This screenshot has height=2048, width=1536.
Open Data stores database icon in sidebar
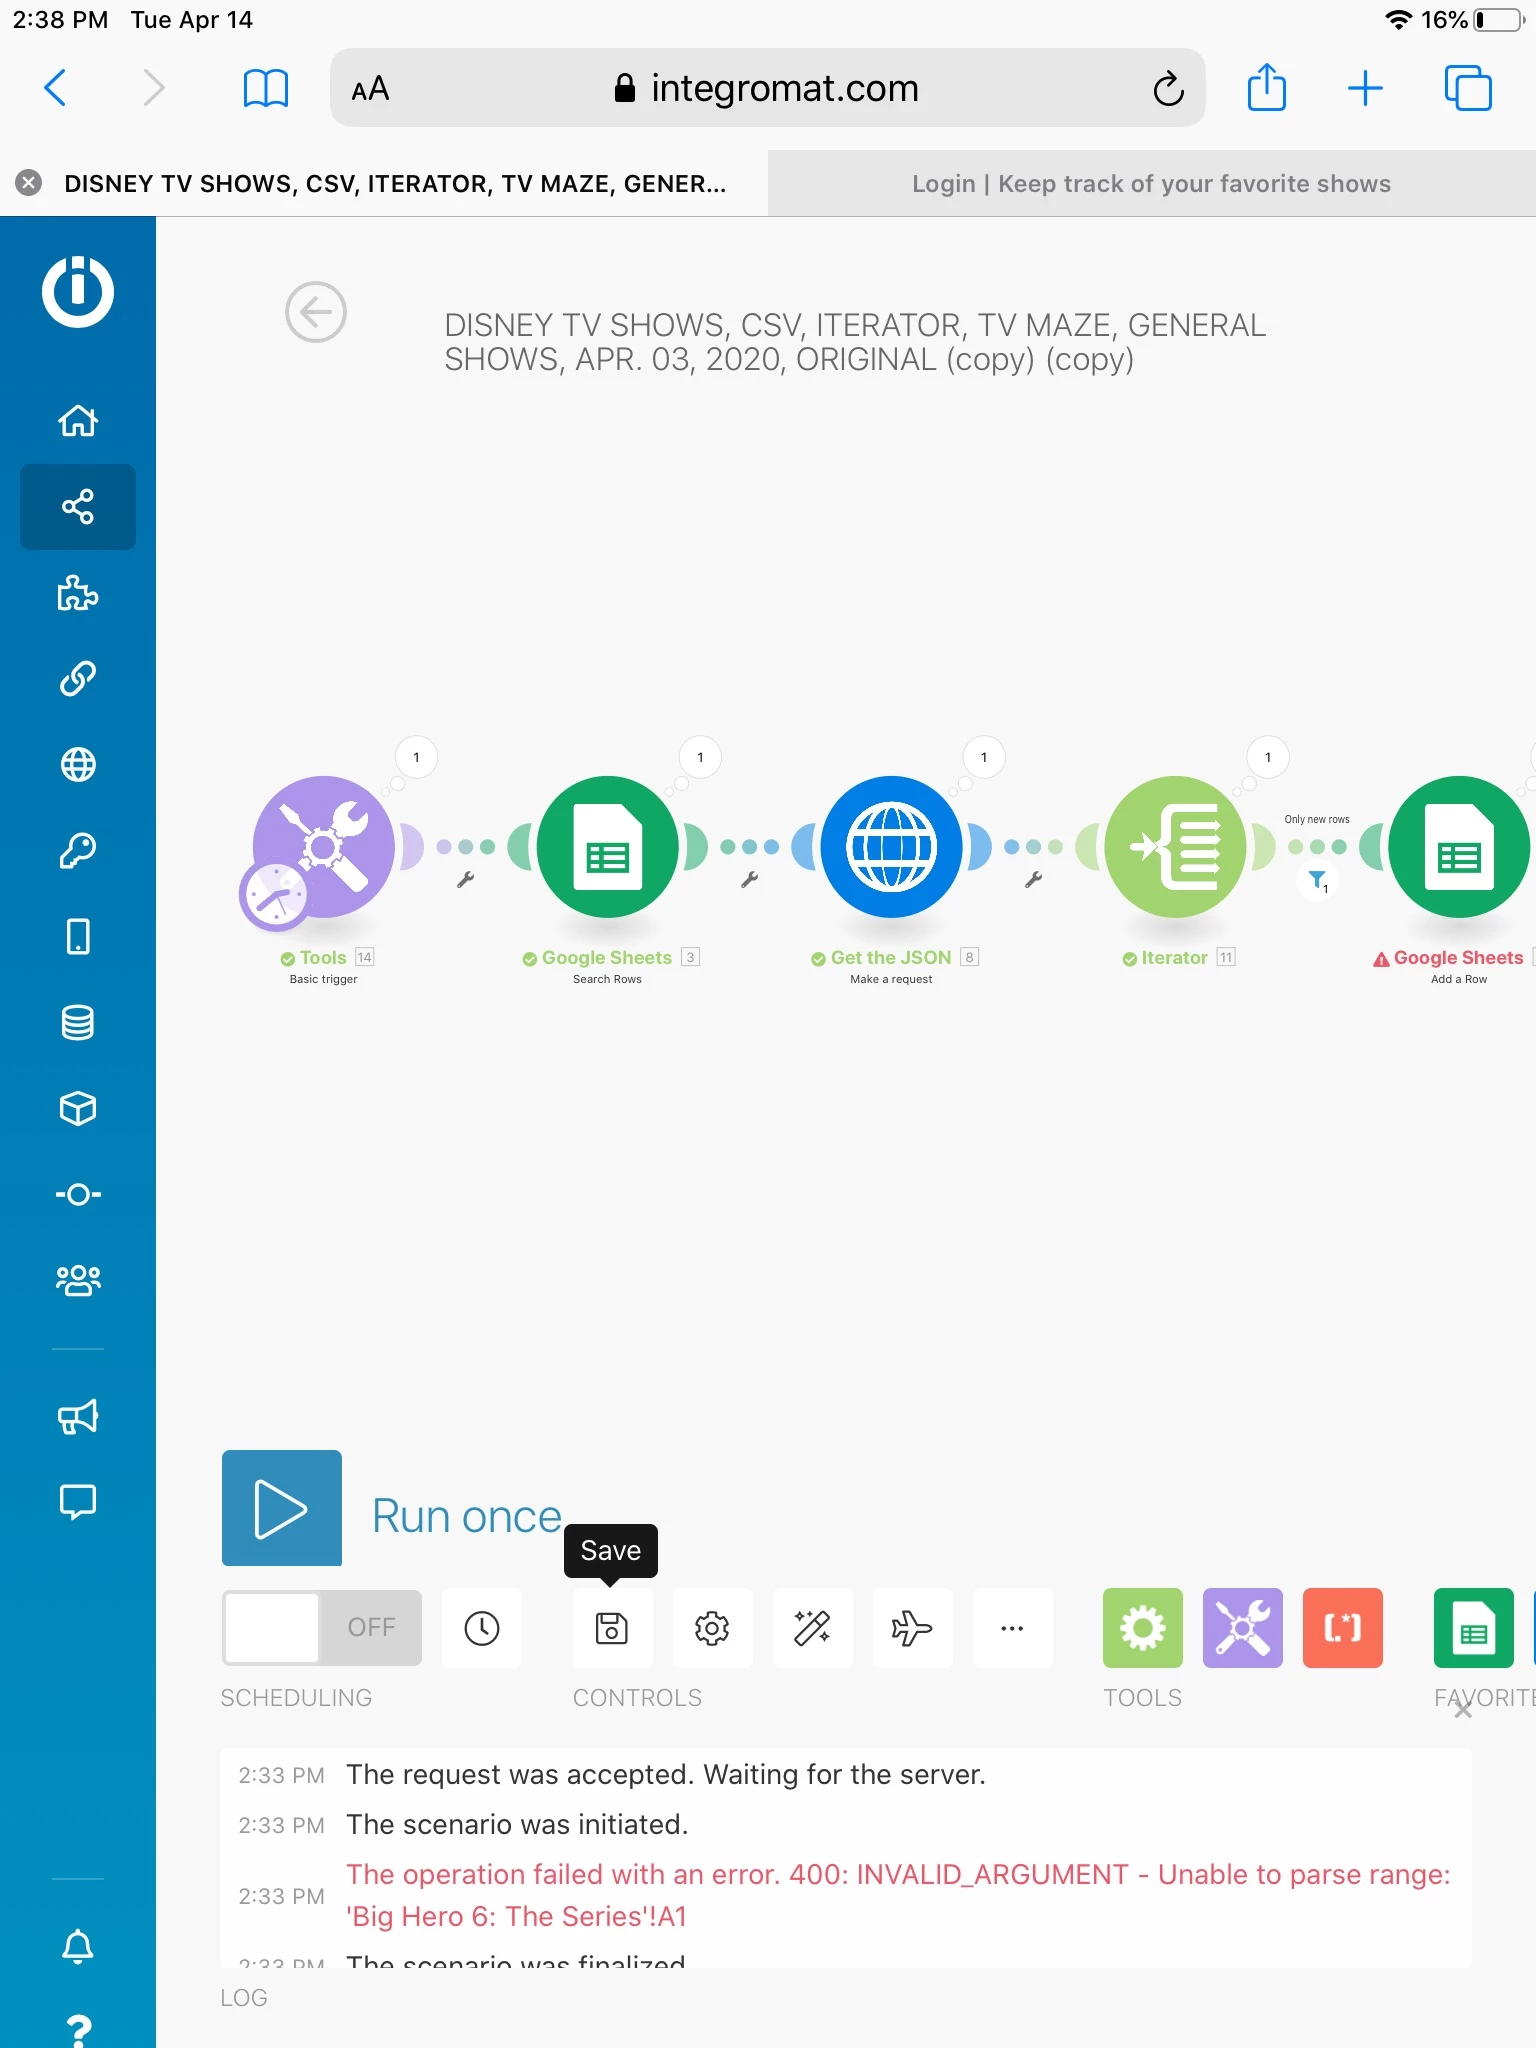click(78, 1023)
